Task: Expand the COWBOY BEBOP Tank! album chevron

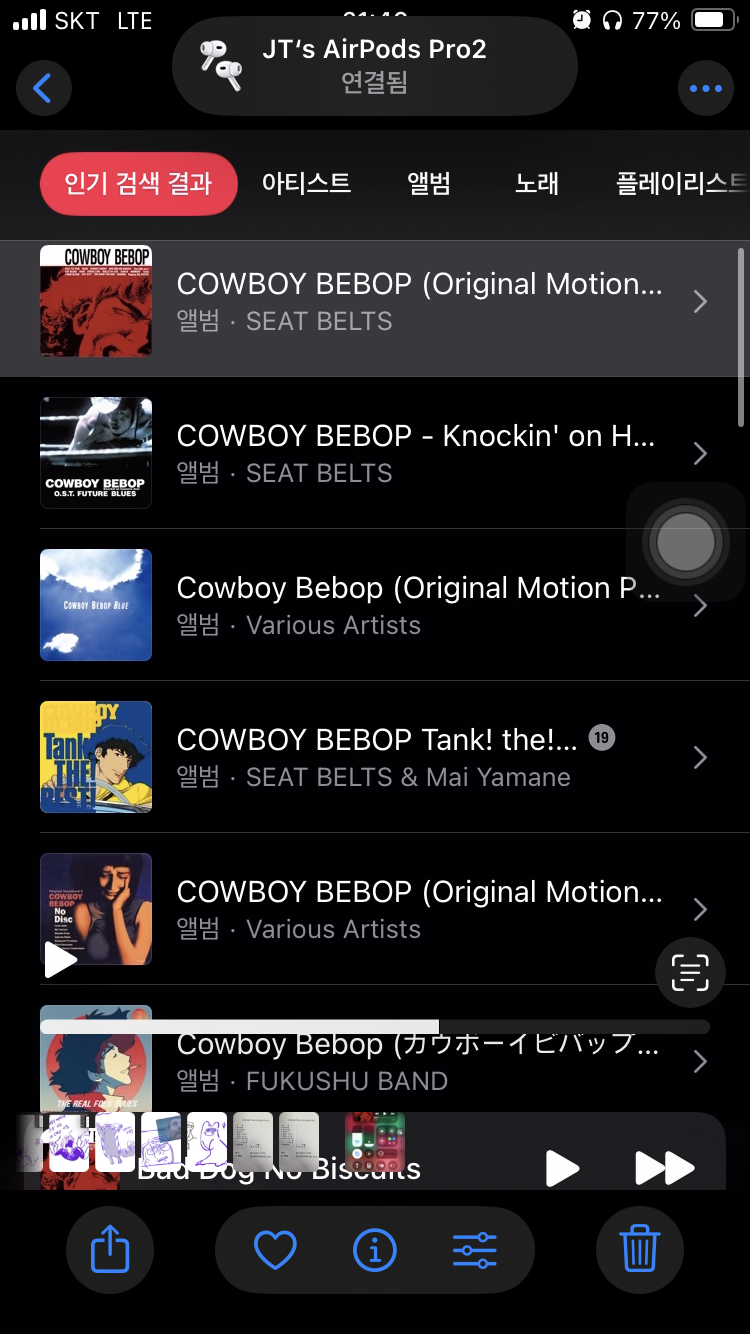Action: (x=700, y=758)
